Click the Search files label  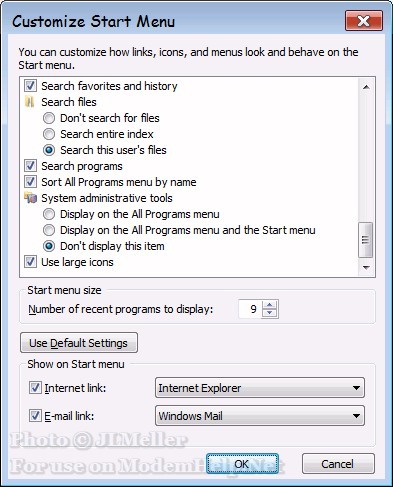point(69,102)
